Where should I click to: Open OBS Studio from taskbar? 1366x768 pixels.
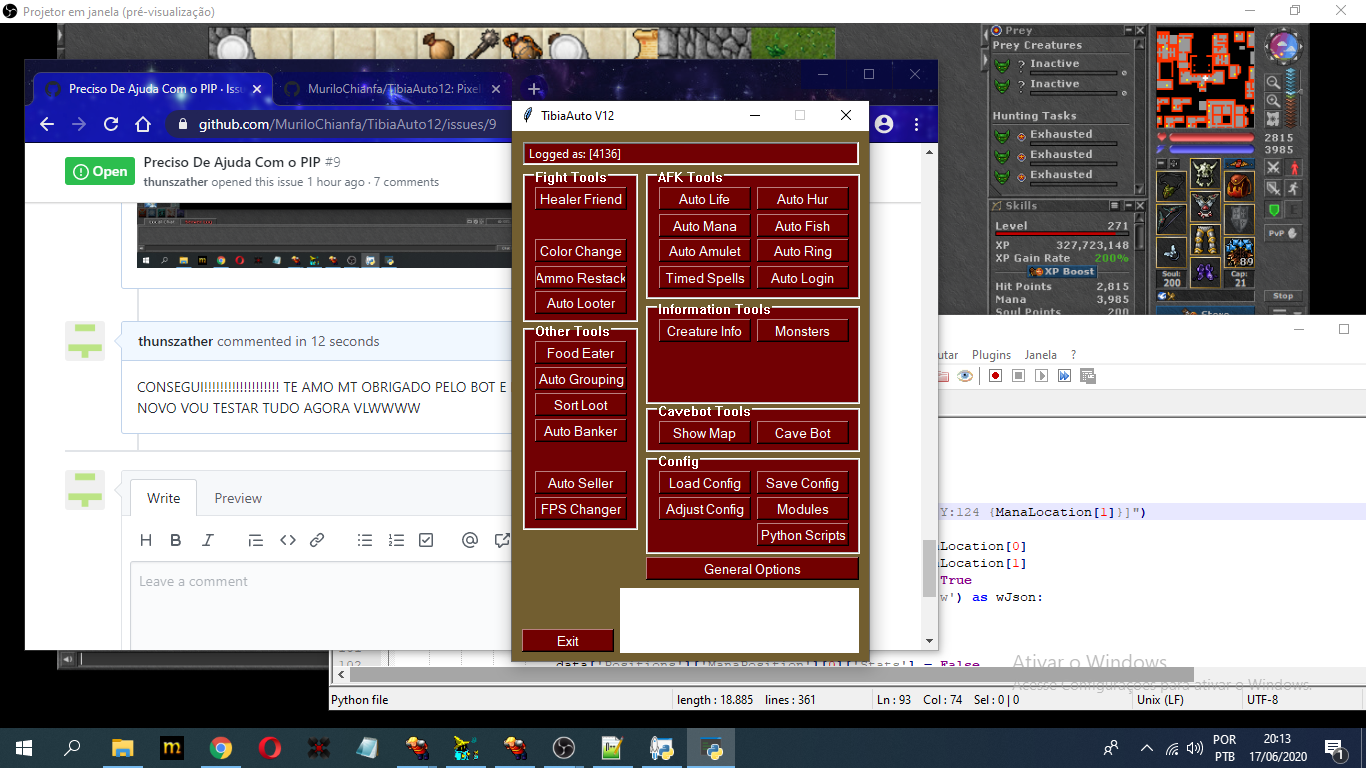click(x=564, y=748)
